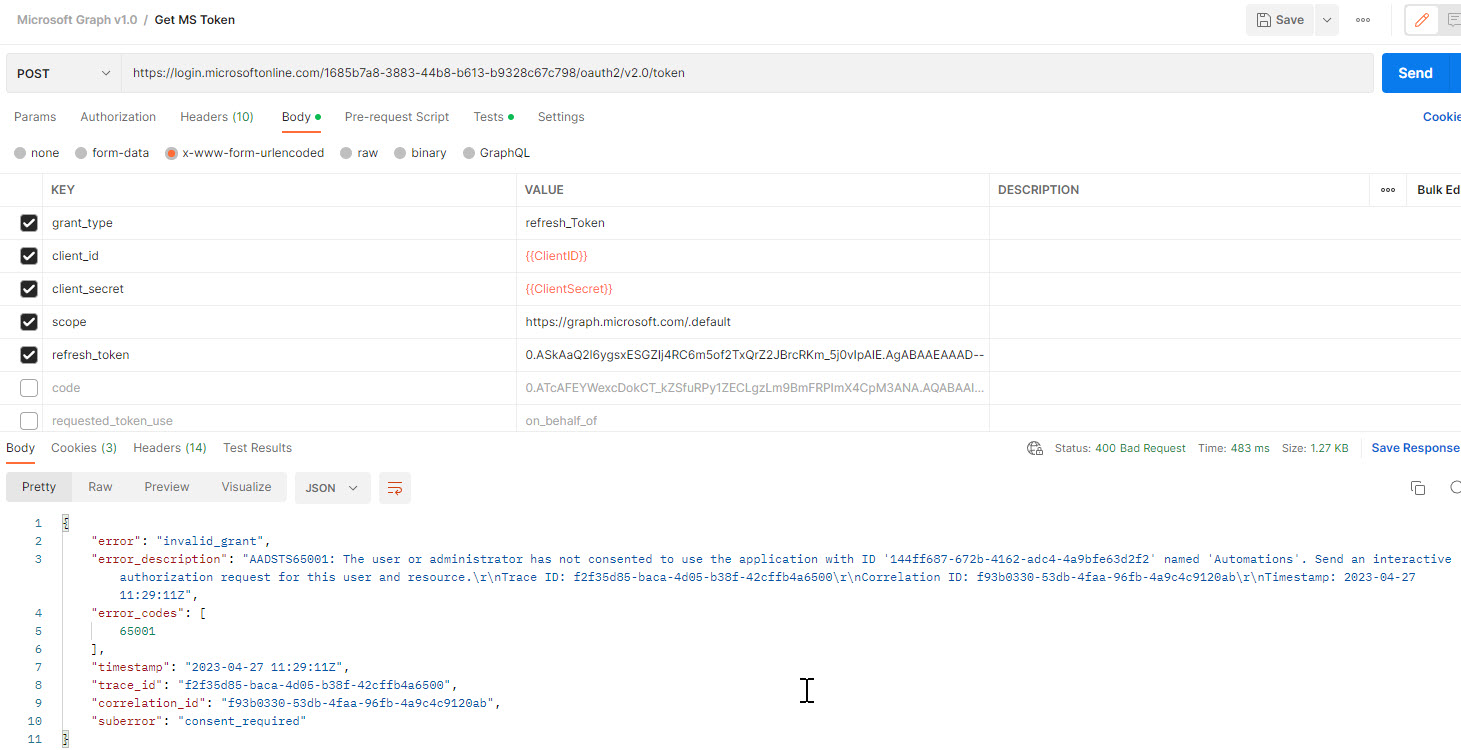Open the JSON format dropdown

click(x=332, y=488)
